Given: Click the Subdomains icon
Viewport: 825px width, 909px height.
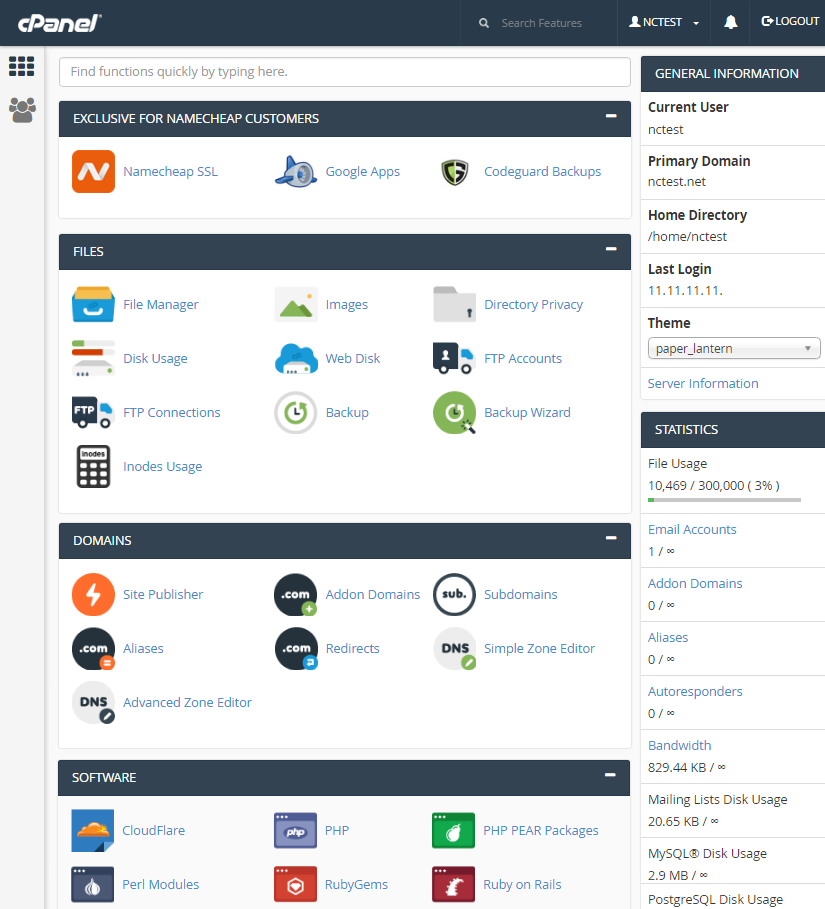Looking at the screenshot, I should point(455,594).
